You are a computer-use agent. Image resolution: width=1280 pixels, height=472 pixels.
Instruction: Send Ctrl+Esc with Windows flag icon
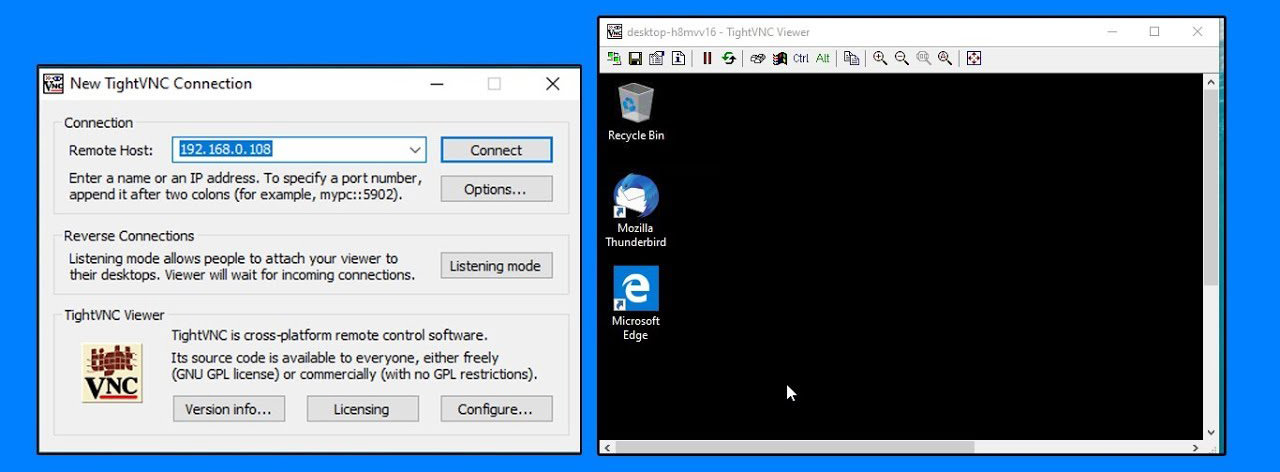(779, 59)
